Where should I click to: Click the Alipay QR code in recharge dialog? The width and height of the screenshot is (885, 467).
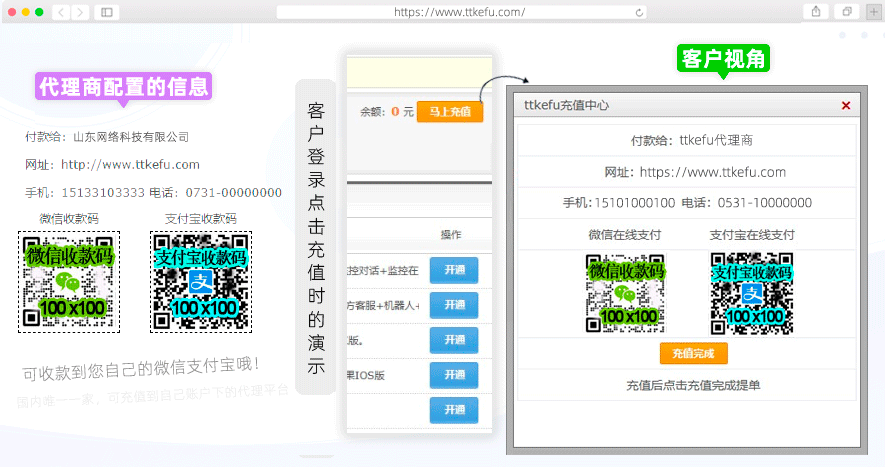pyautogui.click(x=752, y=294)
